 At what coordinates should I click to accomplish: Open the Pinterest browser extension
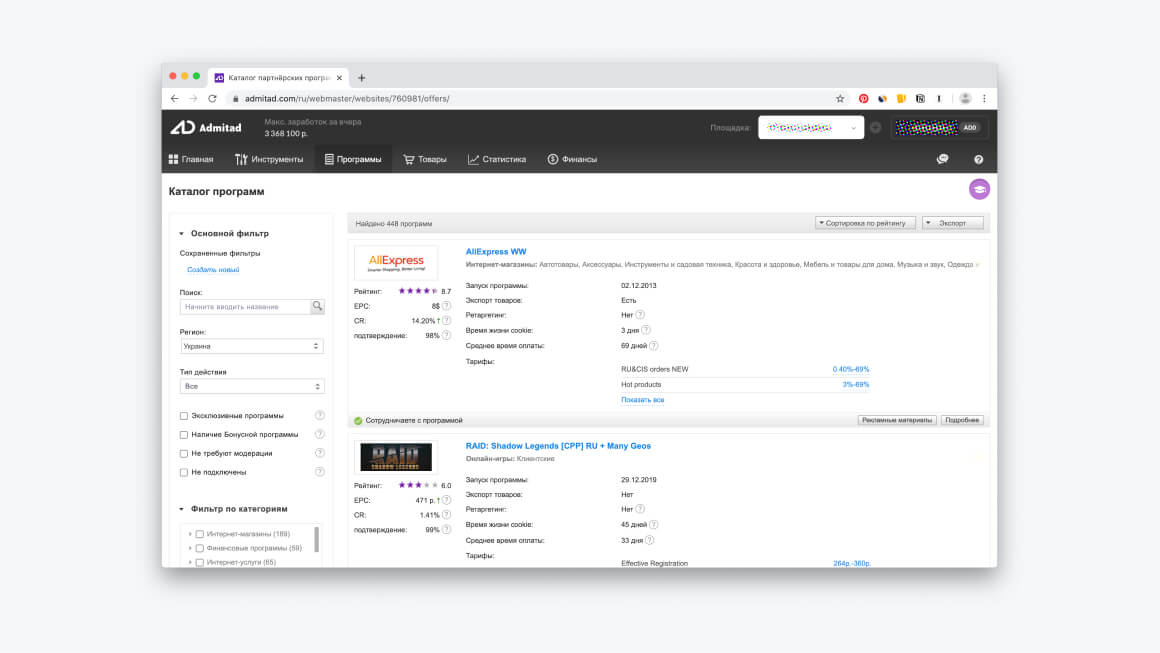click(x=863, y=98)
